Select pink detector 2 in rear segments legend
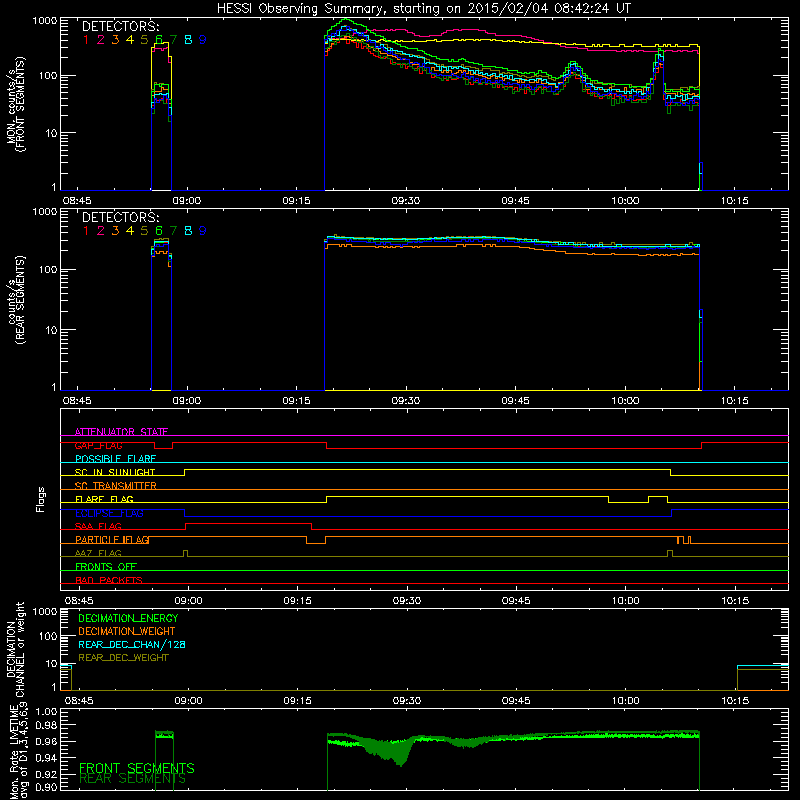This screenshot has height=800, width=800. [x=101, y=231]
